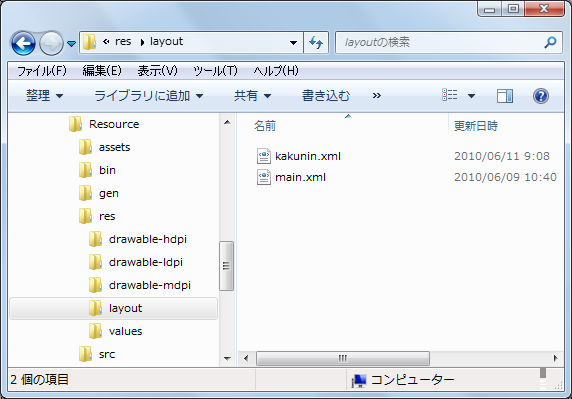Show hidden path levels via « chevron
This screenshot has height=399, width=572.
[x=106, y=42]
